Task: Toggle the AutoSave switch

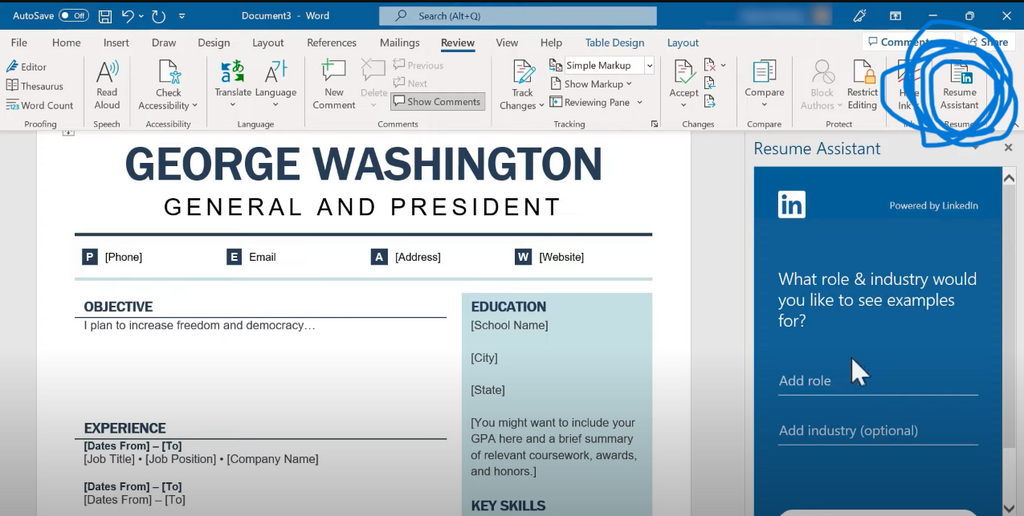Action: (x=73, y=16)
